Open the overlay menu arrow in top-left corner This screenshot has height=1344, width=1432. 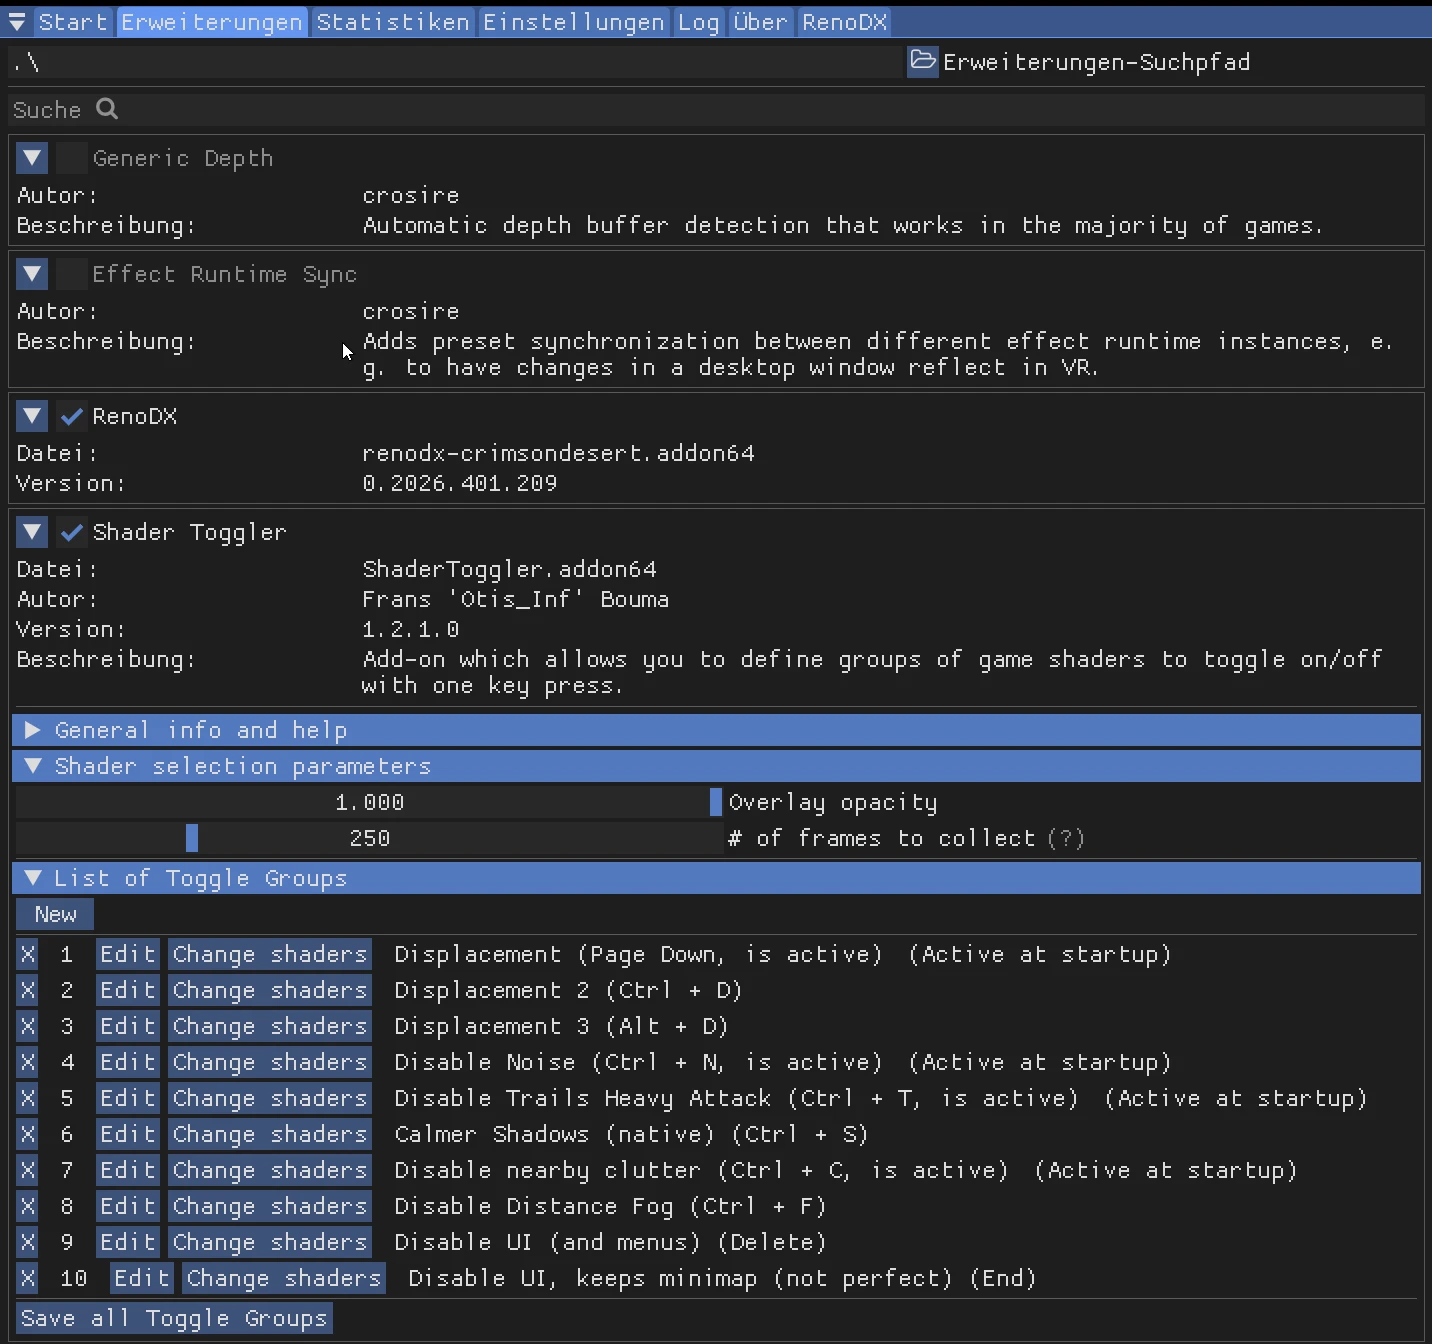(17, 22)
